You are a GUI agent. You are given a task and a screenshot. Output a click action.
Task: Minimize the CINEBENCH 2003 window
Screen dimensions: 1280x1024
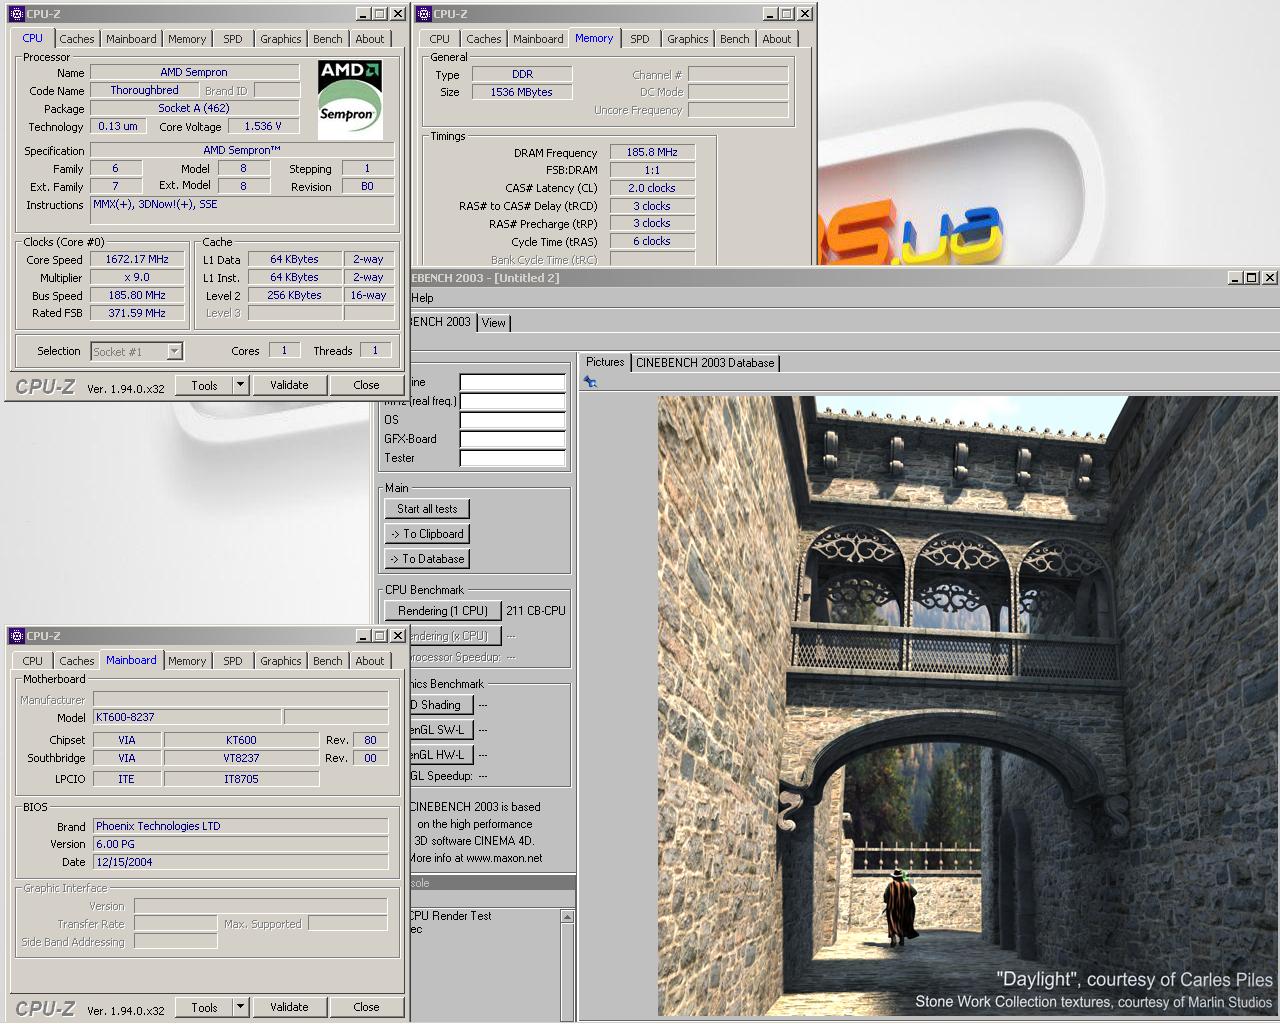coord(1235,278)
